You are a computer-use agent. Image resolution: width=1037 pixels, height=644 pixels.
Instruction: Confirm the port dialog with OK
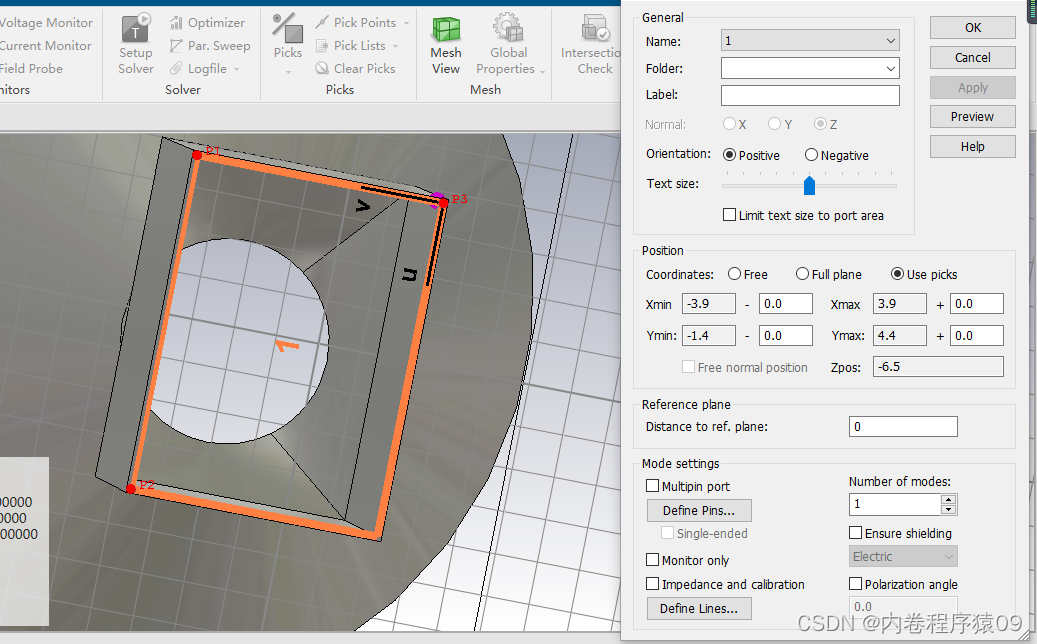pos(972,27)
